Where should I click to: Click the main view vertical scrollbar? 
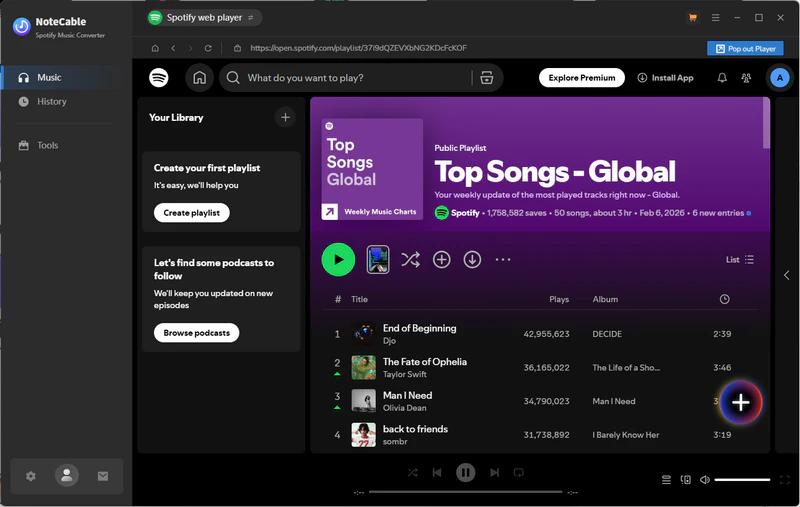766,123
